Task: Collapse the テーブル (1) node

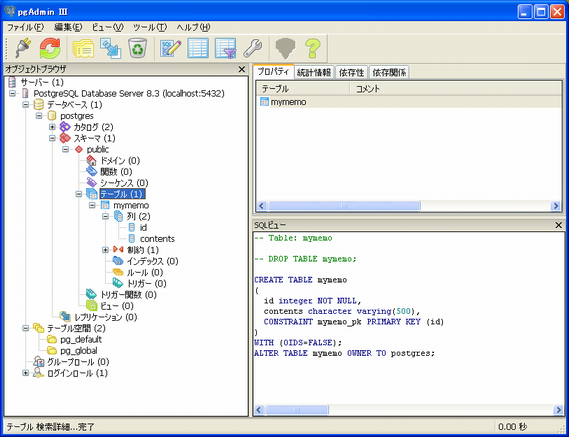Action: tap(79, 194)
